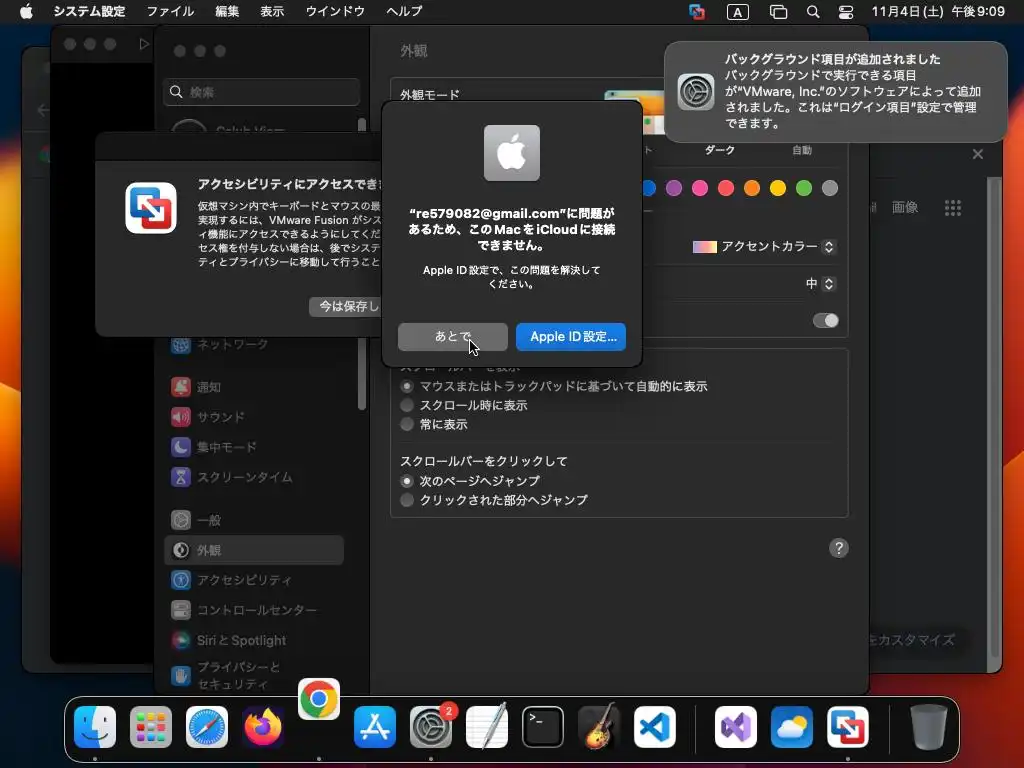
Task: Open the ウインドウ menu
Action: pyautogui.click(x=335, y=11)
